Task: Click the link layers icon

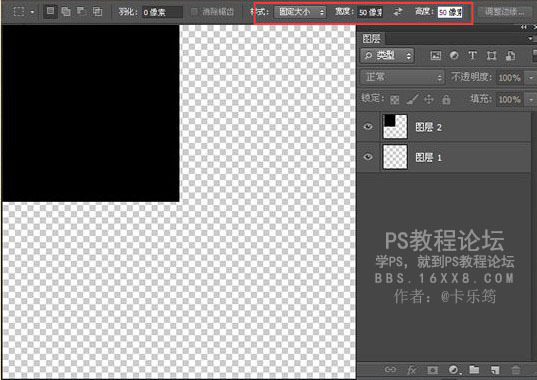Action: [x=390, y=370]
